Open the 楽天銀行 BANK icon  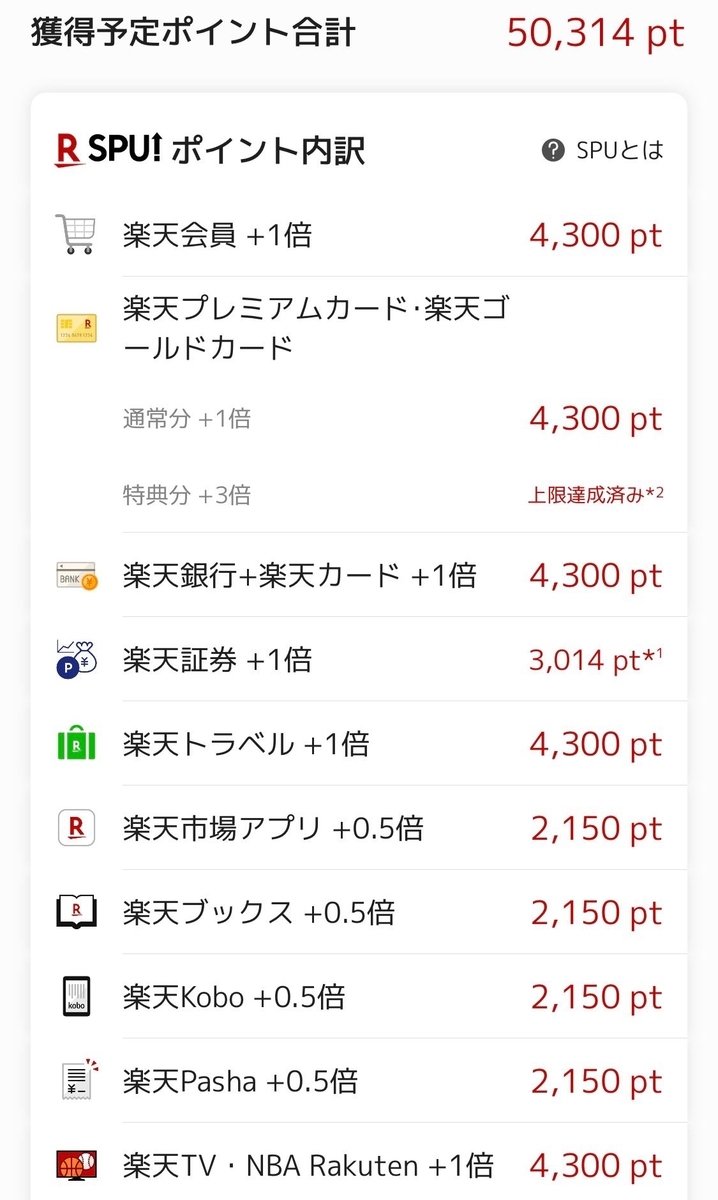75,575
